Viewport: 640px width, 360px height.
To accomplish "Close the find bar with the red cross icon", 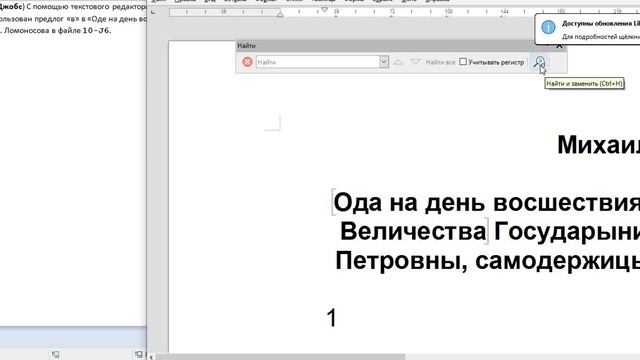I will coord(247,62).
